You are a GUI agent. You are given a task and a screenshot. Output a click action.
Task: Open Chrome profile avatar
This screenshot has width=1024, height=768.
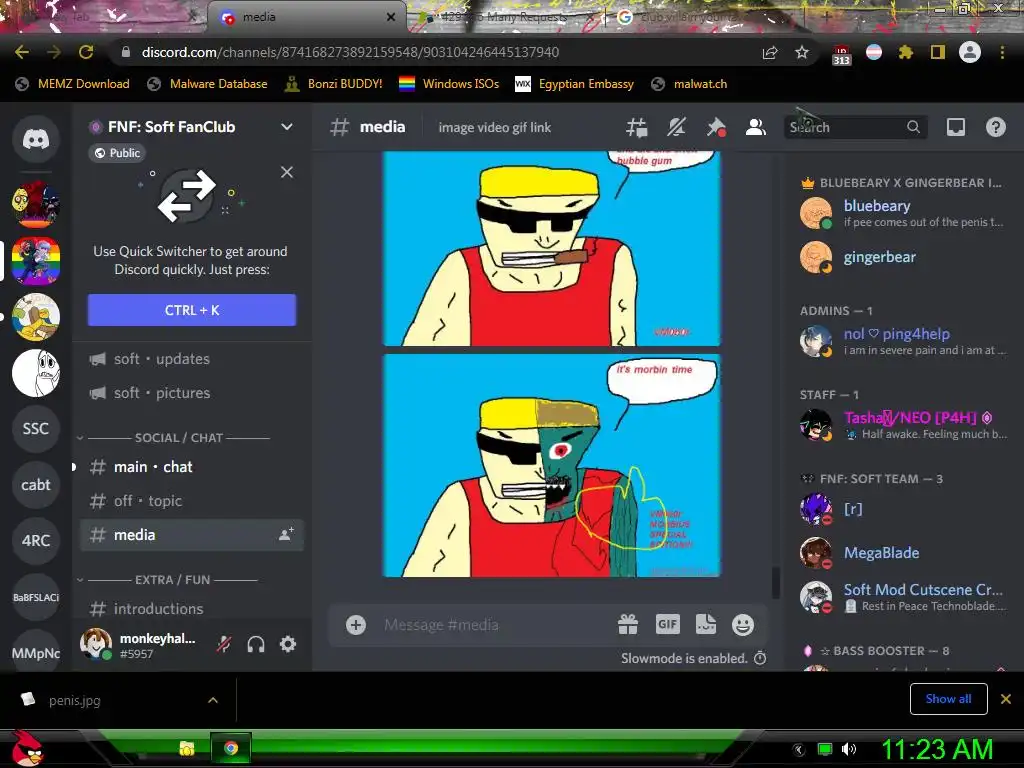tap(970, 52)
